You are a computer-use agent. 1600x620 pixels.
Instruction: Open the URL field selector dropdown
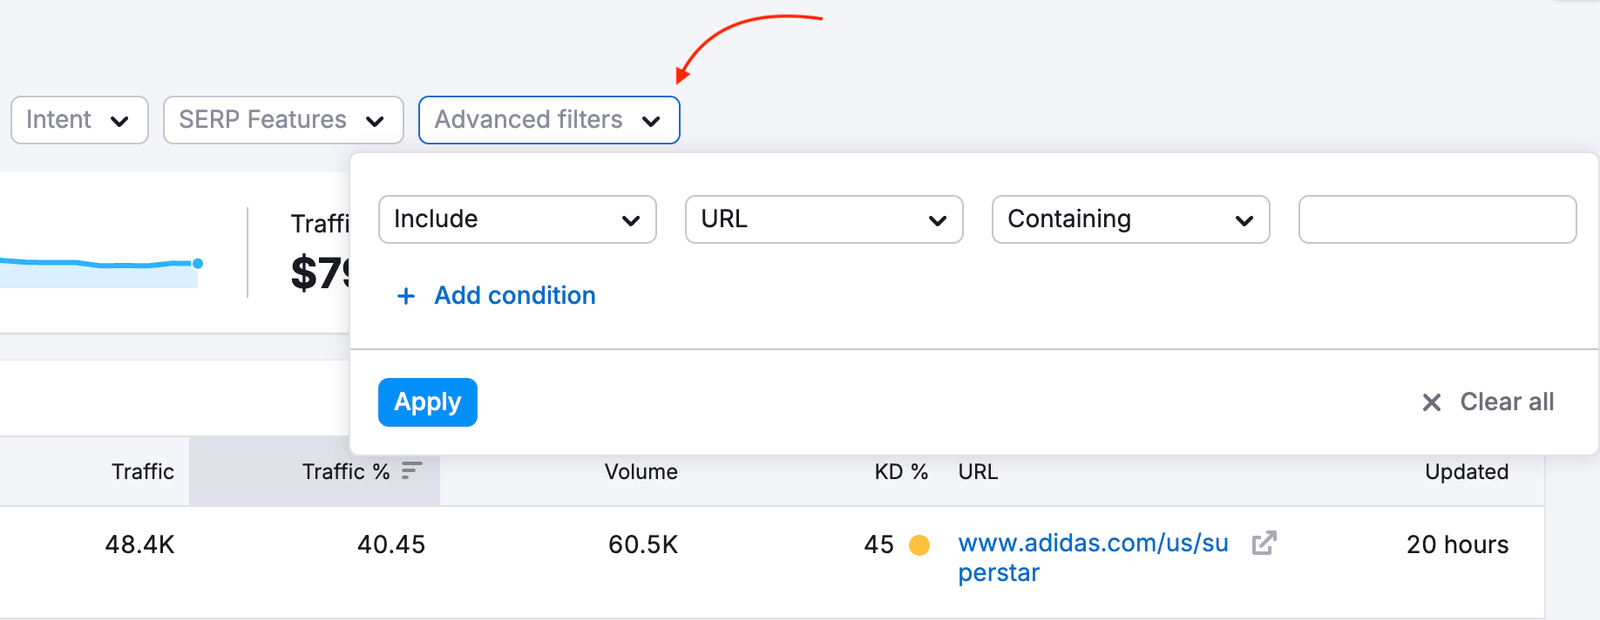pyautogui.click(x=823, y=219)
